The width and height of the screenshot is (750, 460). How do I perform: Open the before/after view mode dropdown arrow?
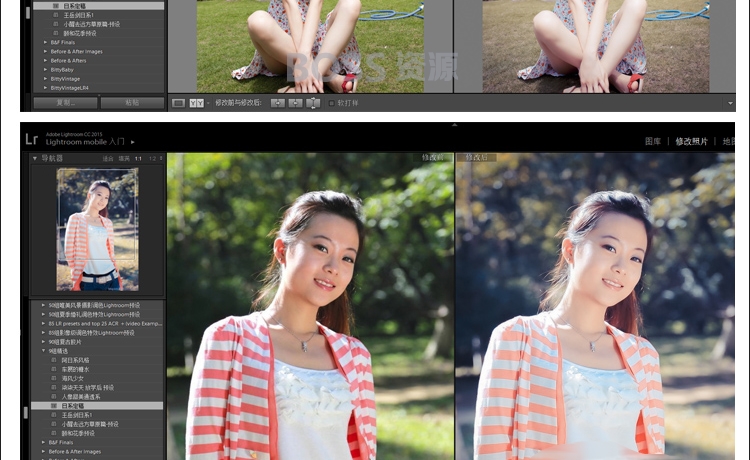pyautogui.click(x=208, y=103)
